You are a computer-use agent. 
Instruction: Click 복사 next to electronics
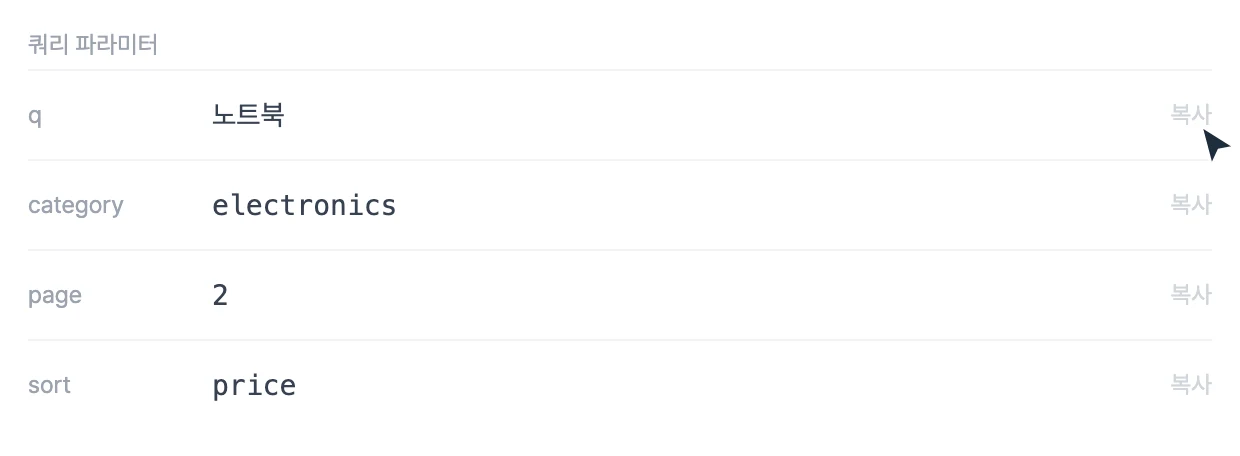pyautogui.click(x=1191, y=205)
